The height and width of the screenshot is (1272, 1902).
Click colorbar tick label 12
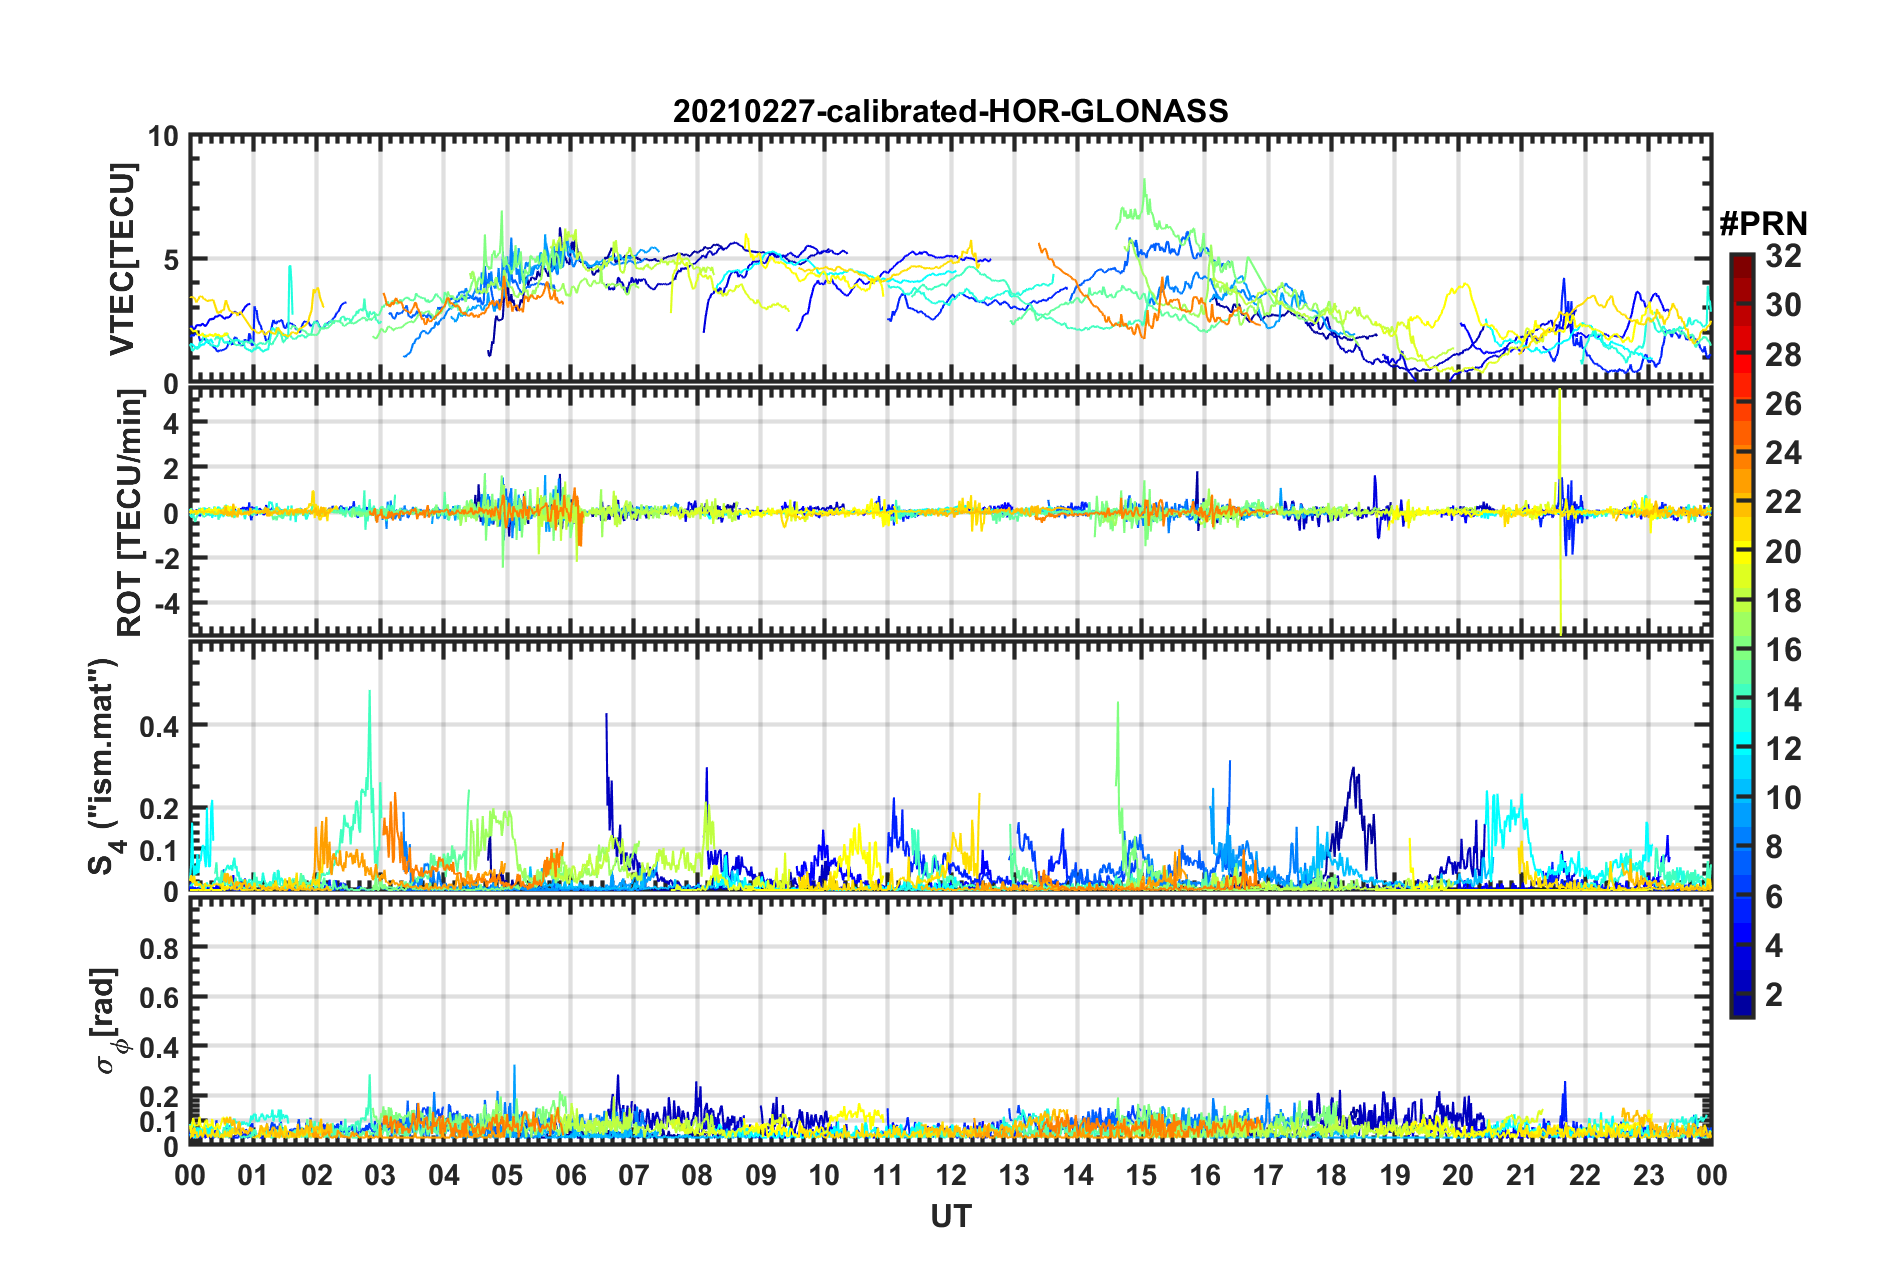[x=1783, y=749]
